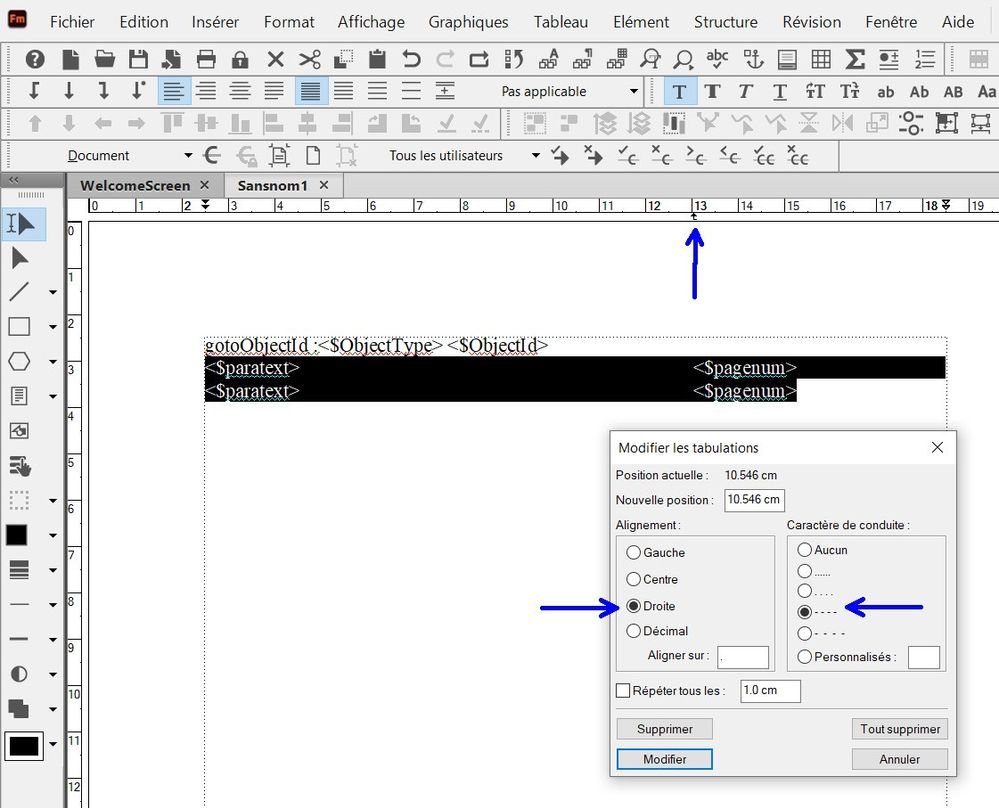Screen dimensions: 999x808
Task: Choose the Rectangle drawing tool
Action: 23,326
